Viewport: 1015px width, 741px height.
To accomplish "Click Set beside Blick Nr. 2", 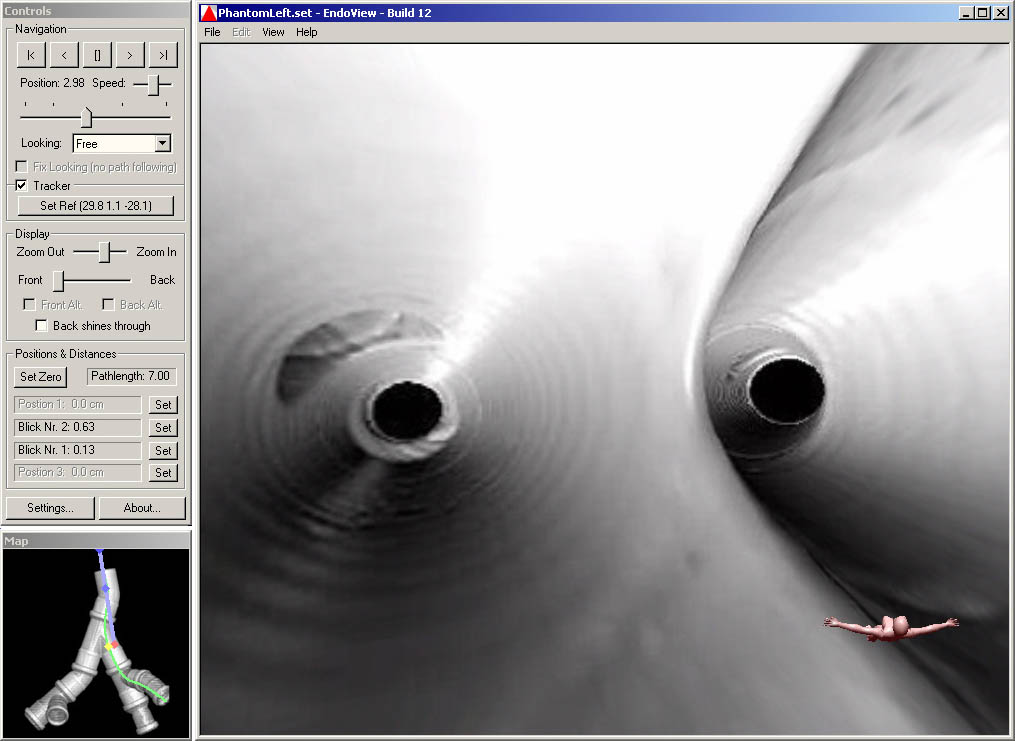I will pos(163,428).
